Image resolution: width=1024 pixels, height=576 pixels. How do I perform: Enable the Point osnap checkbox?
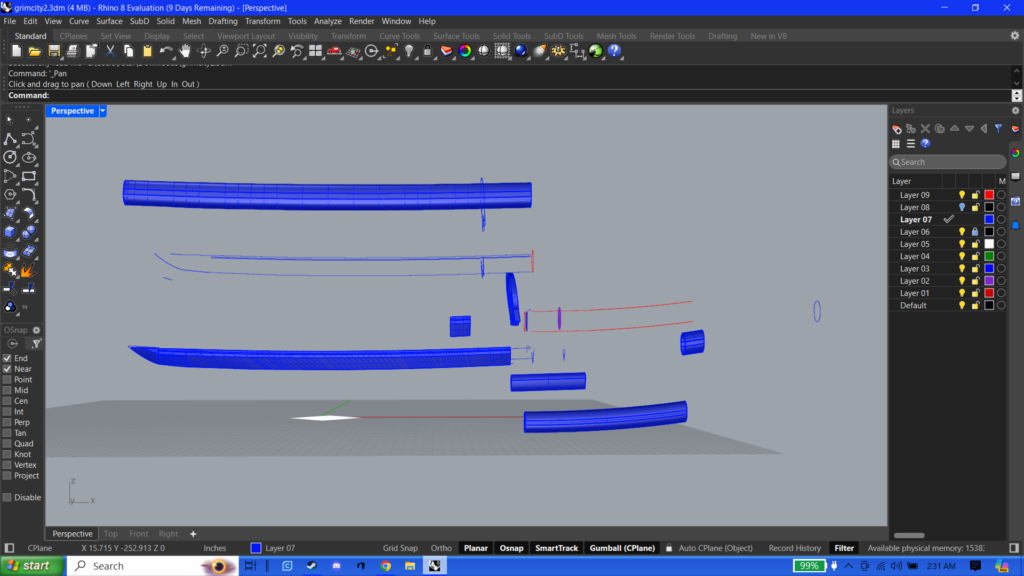point(7,379)
